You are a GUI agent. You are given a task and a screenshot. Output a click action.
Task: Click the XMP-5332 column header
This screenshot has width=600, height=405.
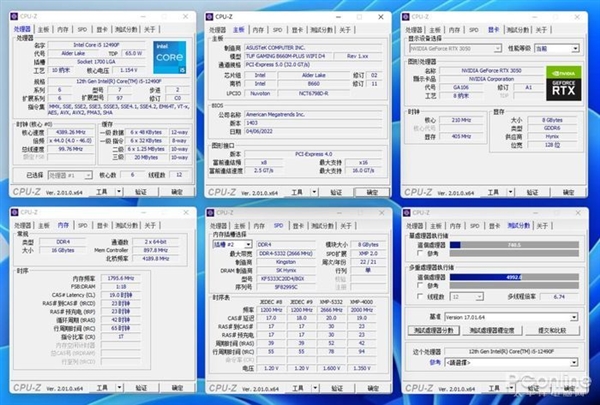click(331, 302)
